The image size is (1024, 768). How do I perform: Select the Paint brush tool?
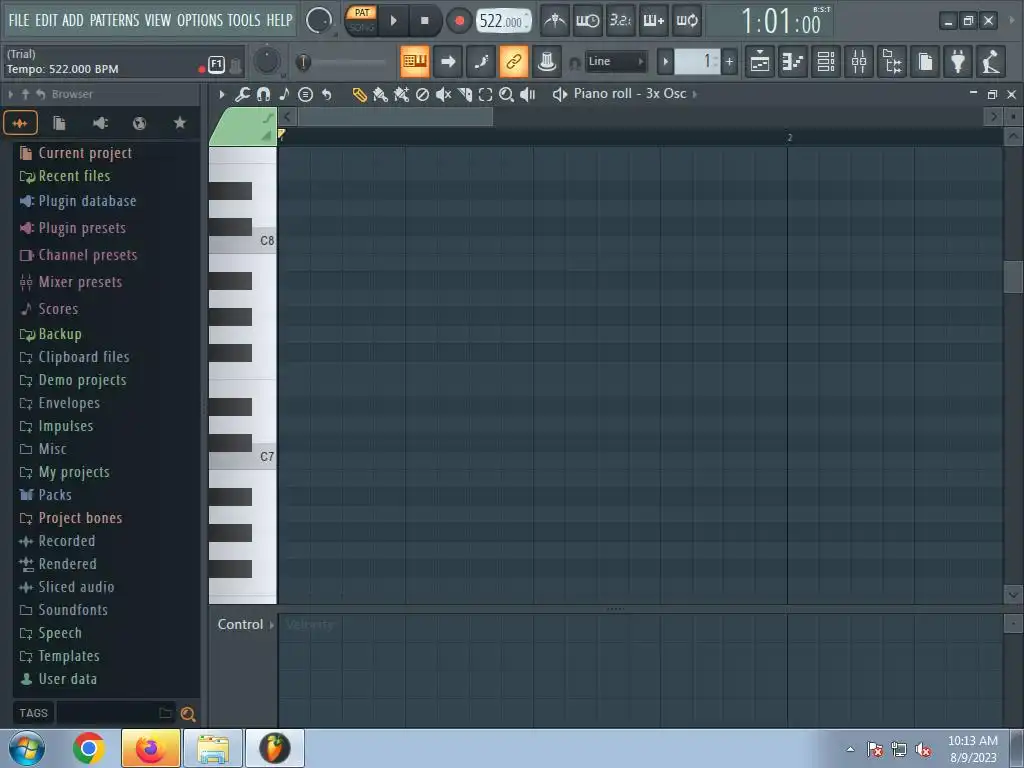click(380, 95)
